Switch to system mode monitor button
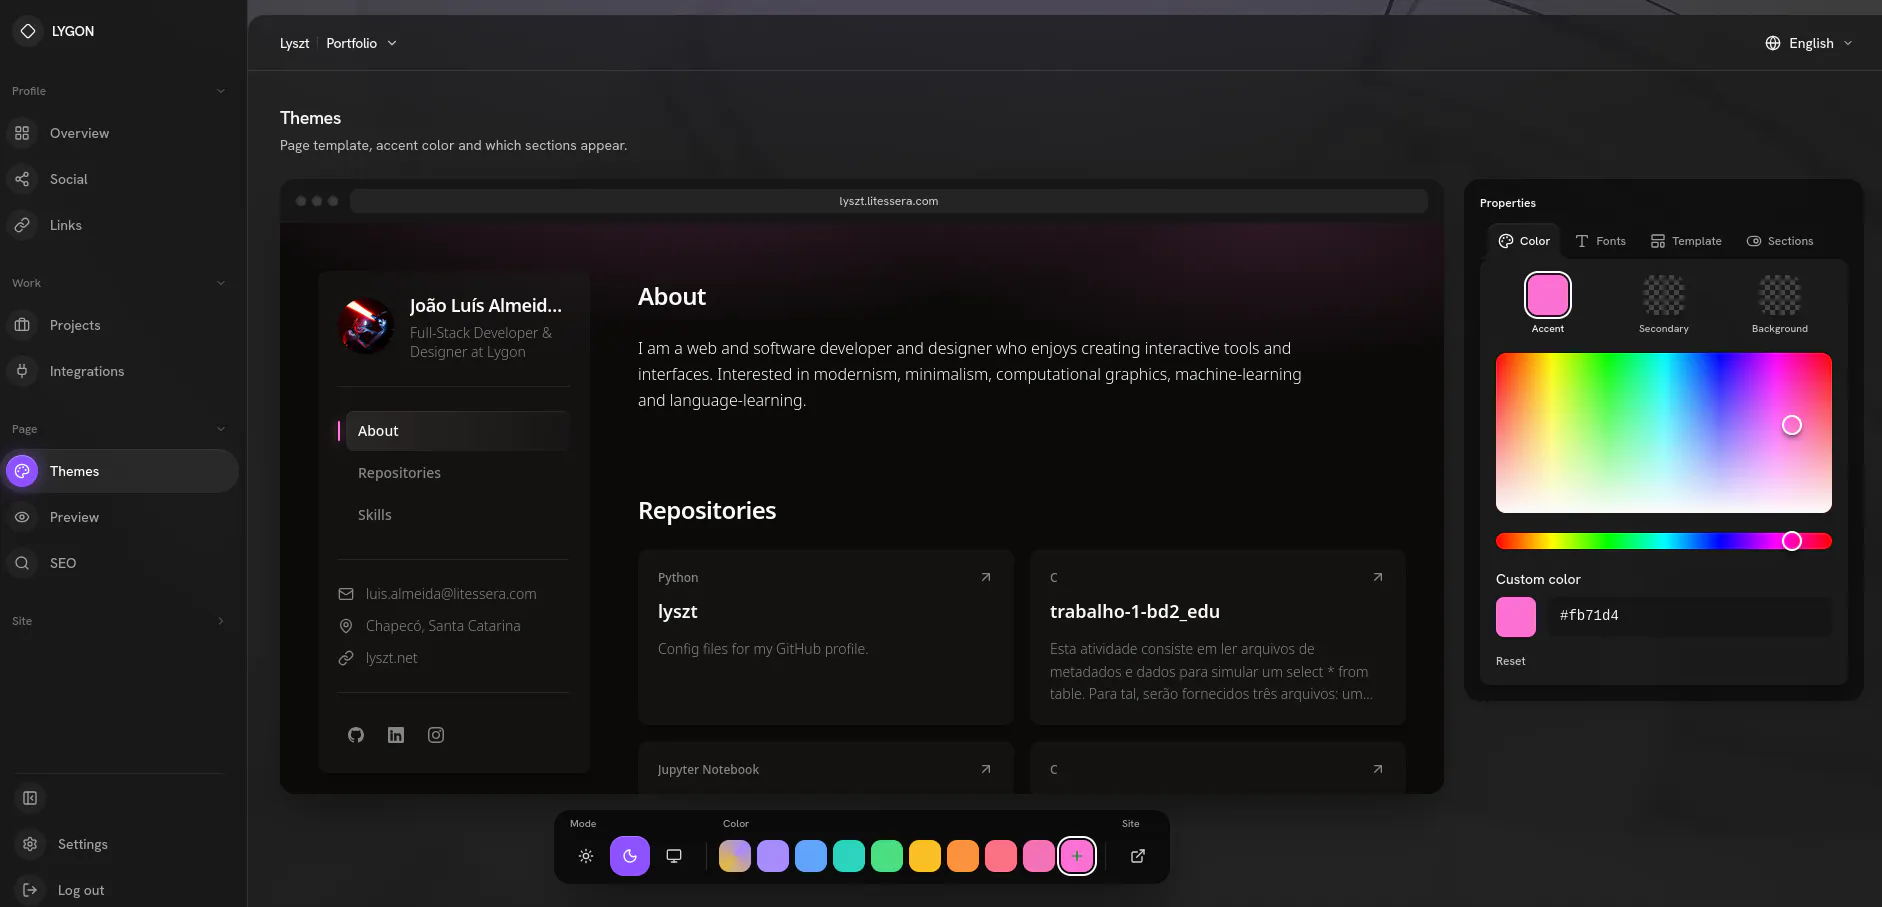The height and width of the screenshot is (907, 1882). point(674,856)
